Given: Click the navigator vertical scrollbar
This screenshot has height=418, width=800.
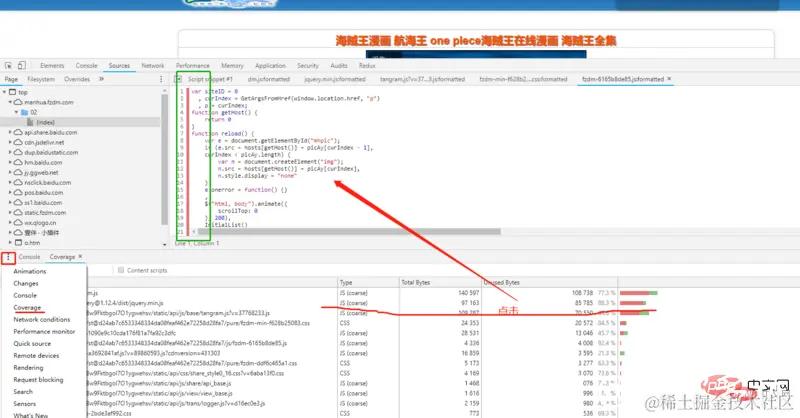Looking at the screenshot, I should 164,159.
